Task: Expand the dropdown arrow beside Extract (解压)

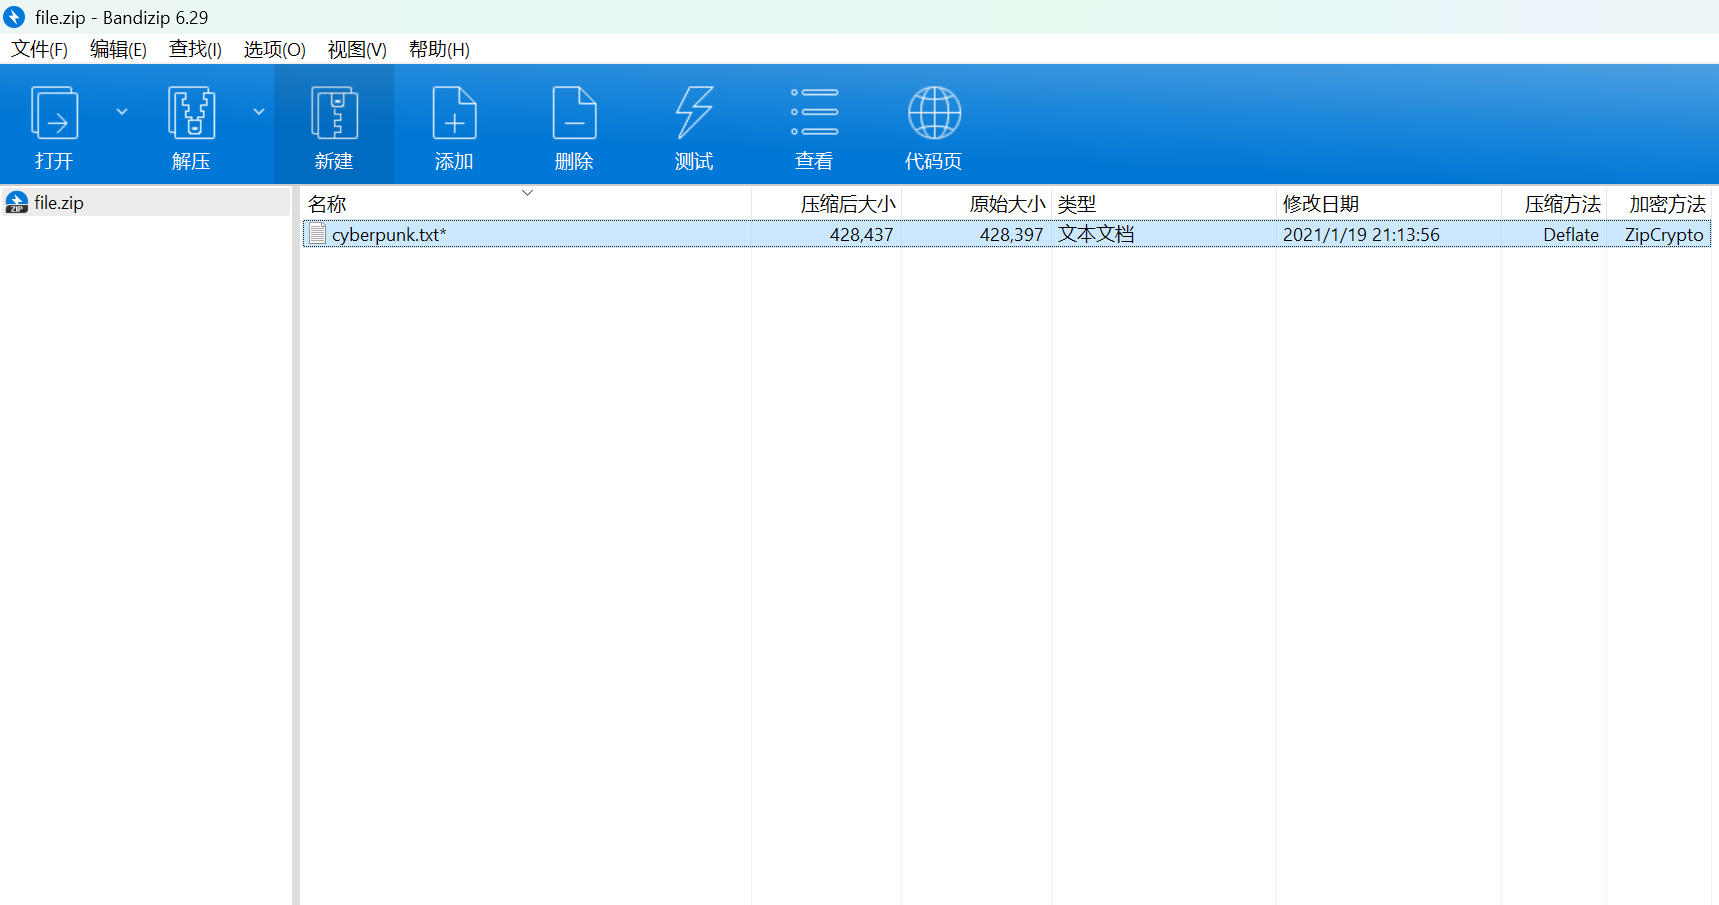Action: point(259,112)
